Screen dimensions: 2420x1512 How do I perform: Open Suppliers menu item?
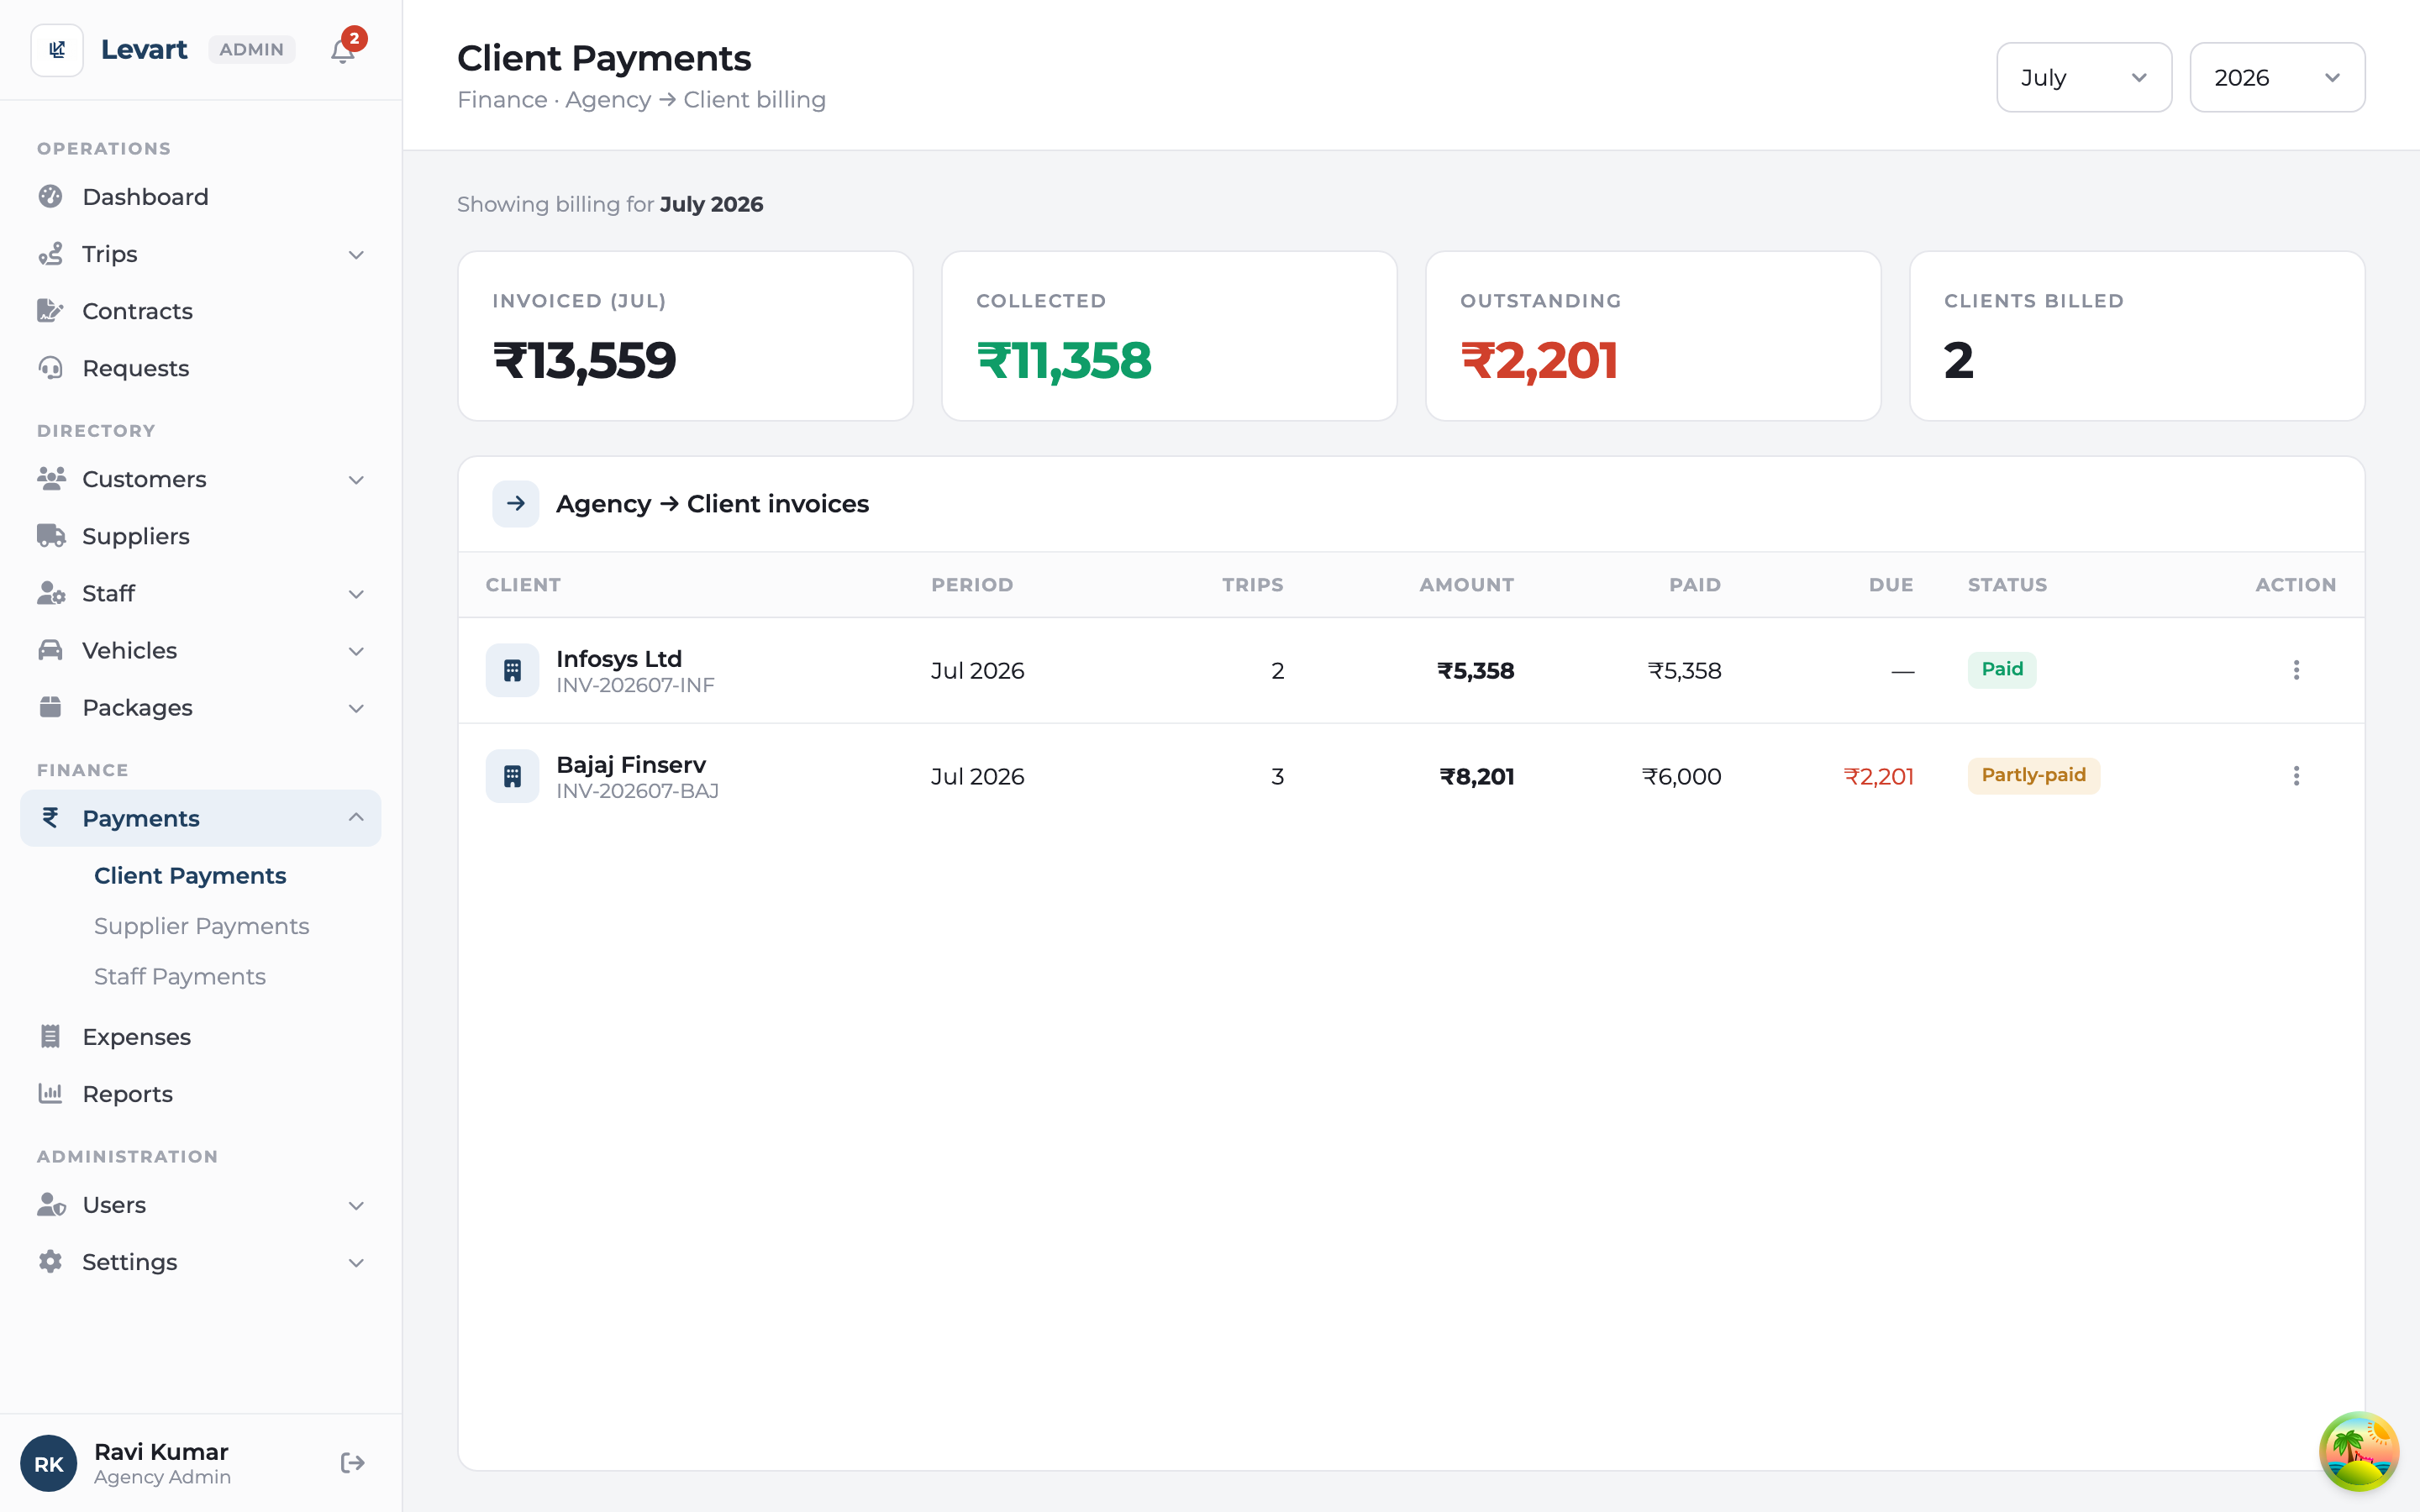tap(201, 536)
